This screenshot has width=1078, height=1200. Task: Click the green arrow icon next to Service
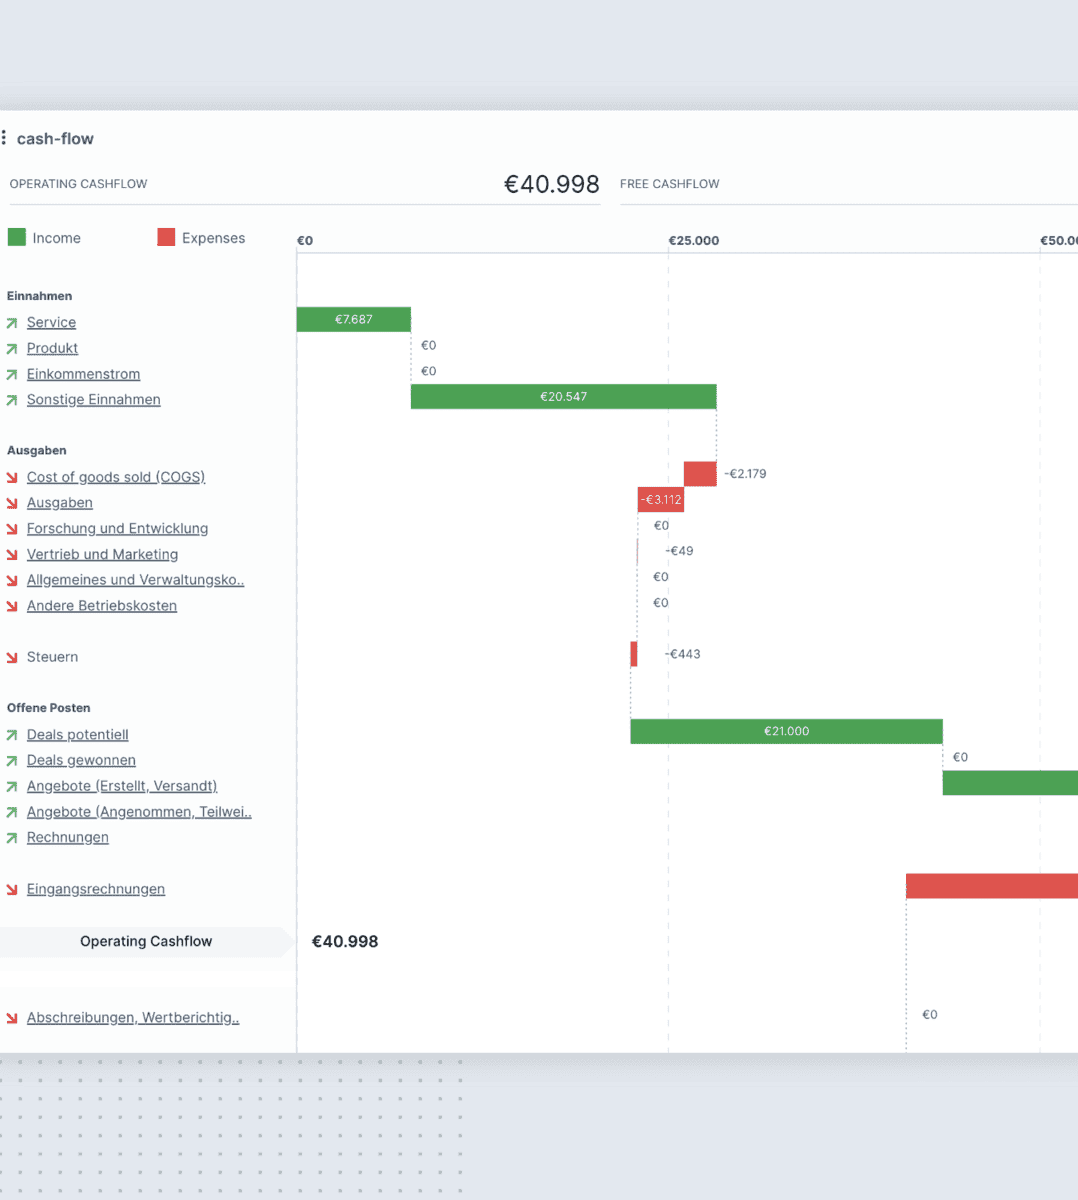(x=12, y=323)
